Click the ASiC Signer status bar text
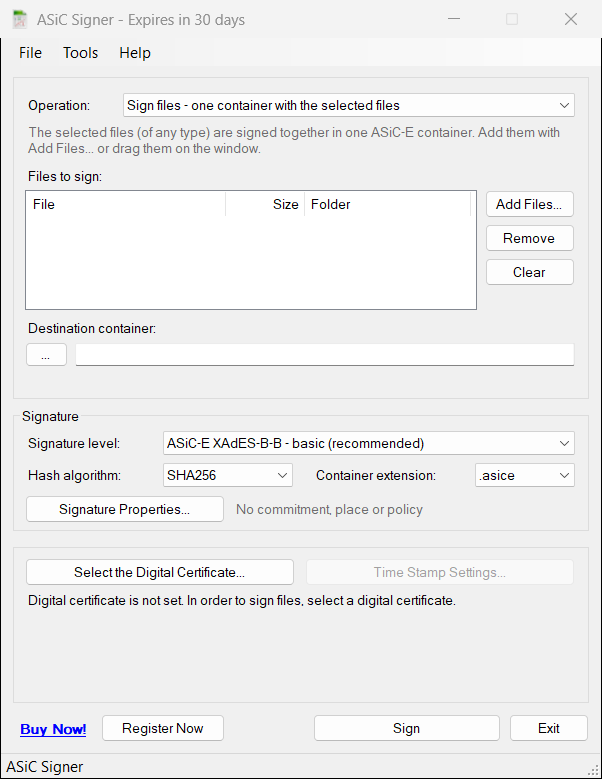The height and width of the screenshot is (779, 602). 45,767
